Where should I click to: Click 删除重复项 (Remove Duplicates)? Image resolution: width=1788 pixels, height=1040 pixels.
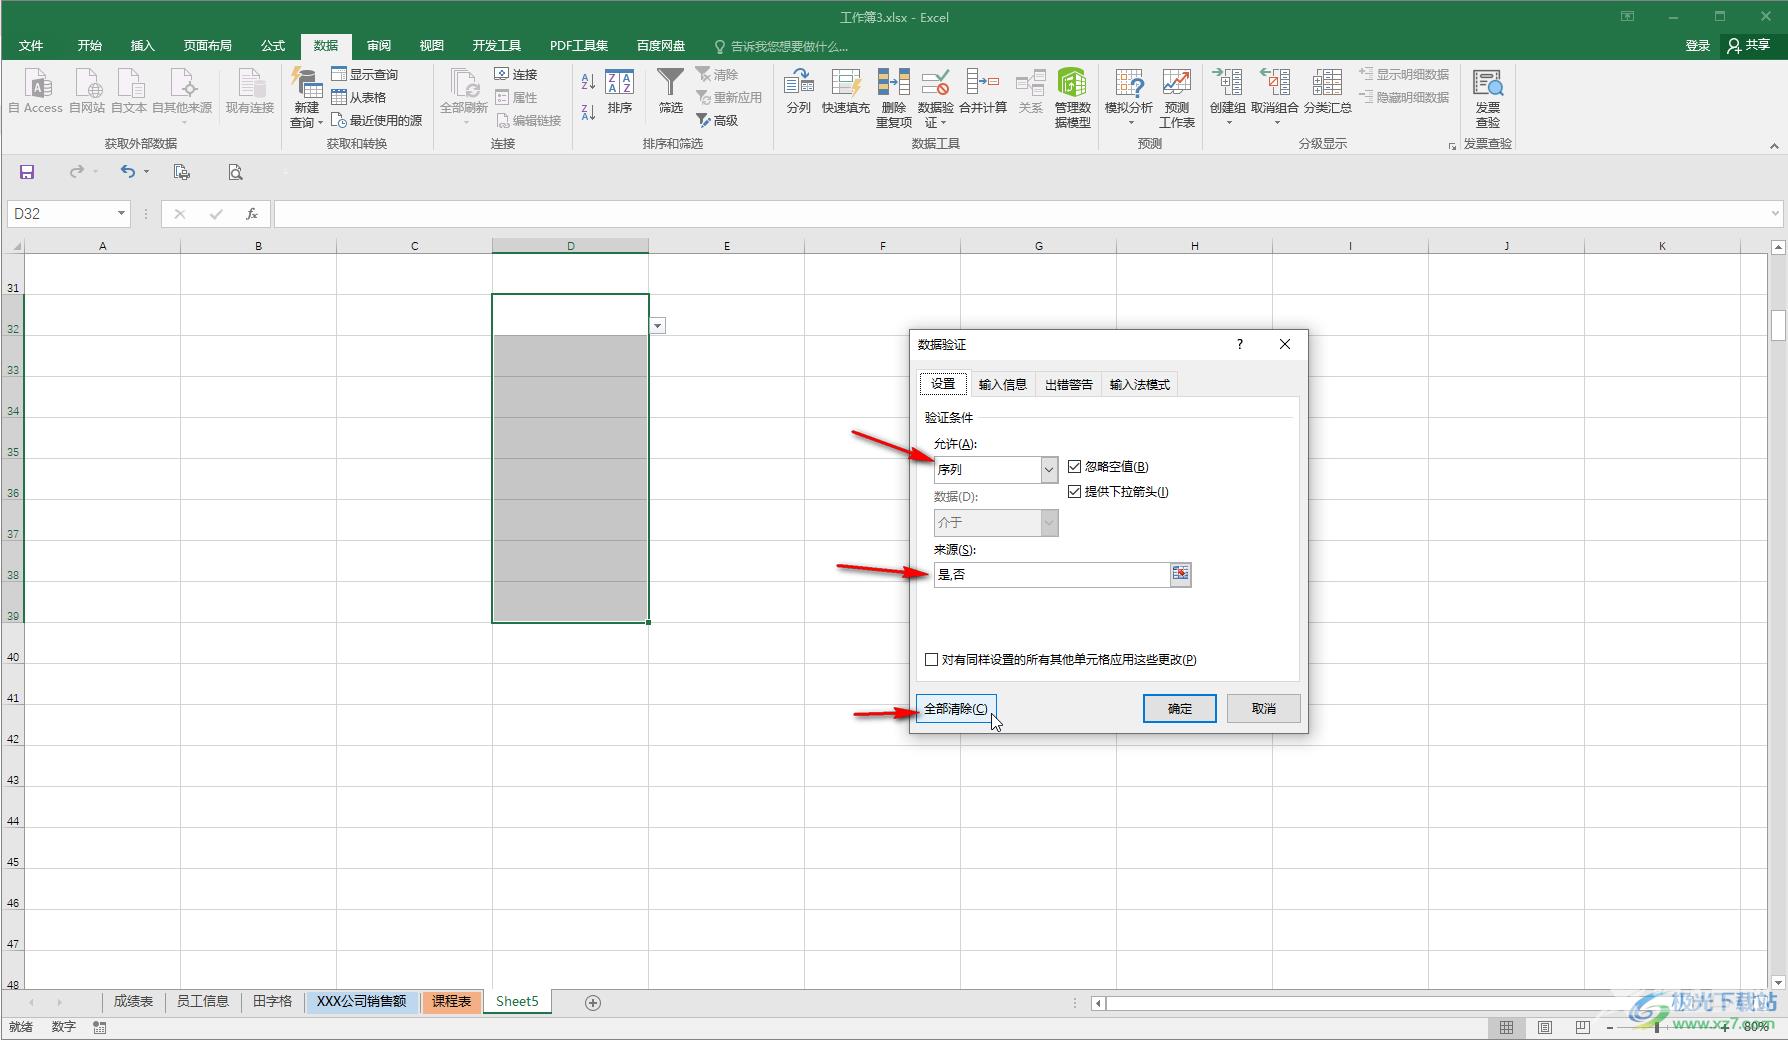tap(893, 98)
